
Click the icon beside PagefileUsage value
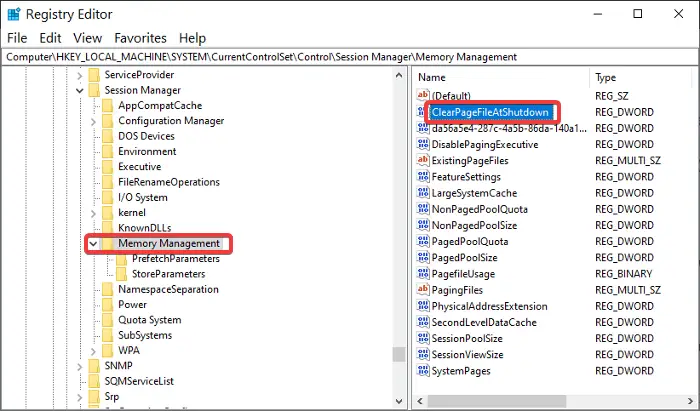(x=422, y=274)
